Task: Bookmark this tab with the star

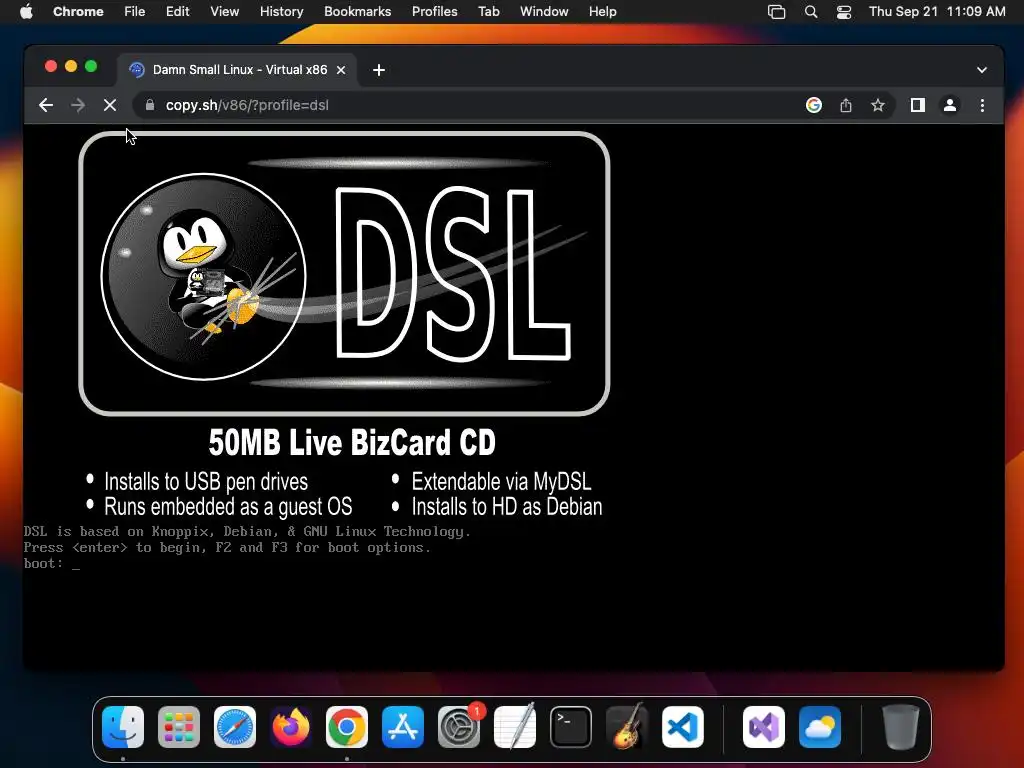Action: pos(878,105)
